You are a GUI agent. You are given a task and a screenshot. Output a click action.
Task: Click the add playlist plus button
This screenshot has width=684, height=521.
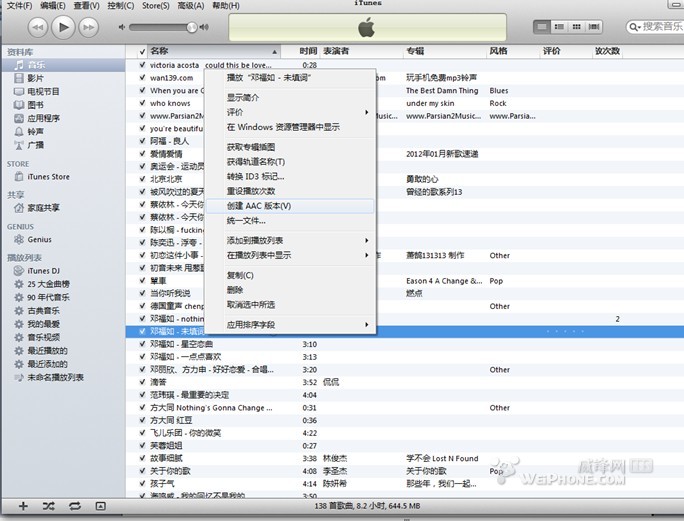[x=23, y=506]
